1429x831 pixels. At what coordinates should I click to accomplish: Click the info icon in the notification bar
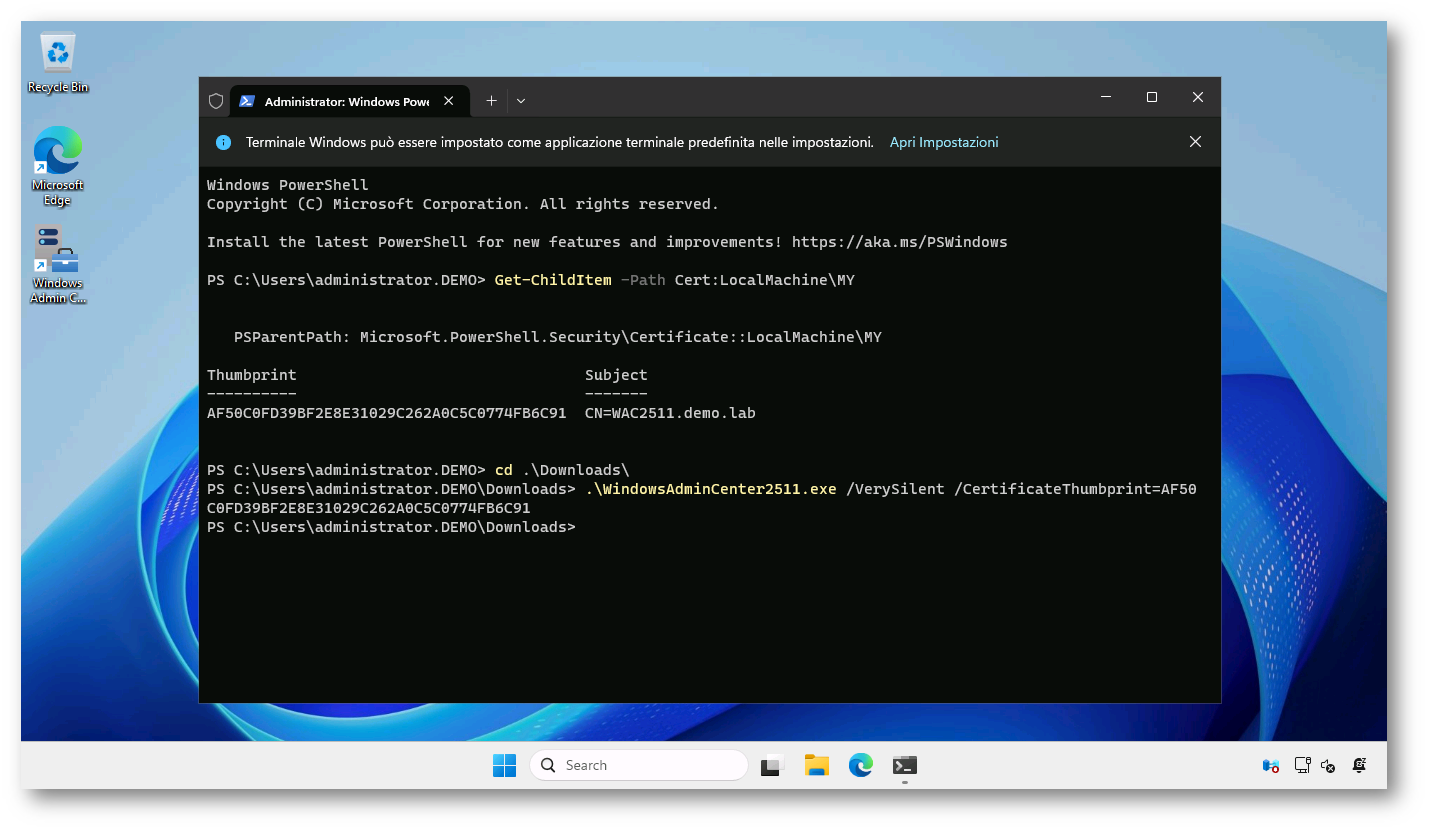pyautogui.click(x=224, y=143)
